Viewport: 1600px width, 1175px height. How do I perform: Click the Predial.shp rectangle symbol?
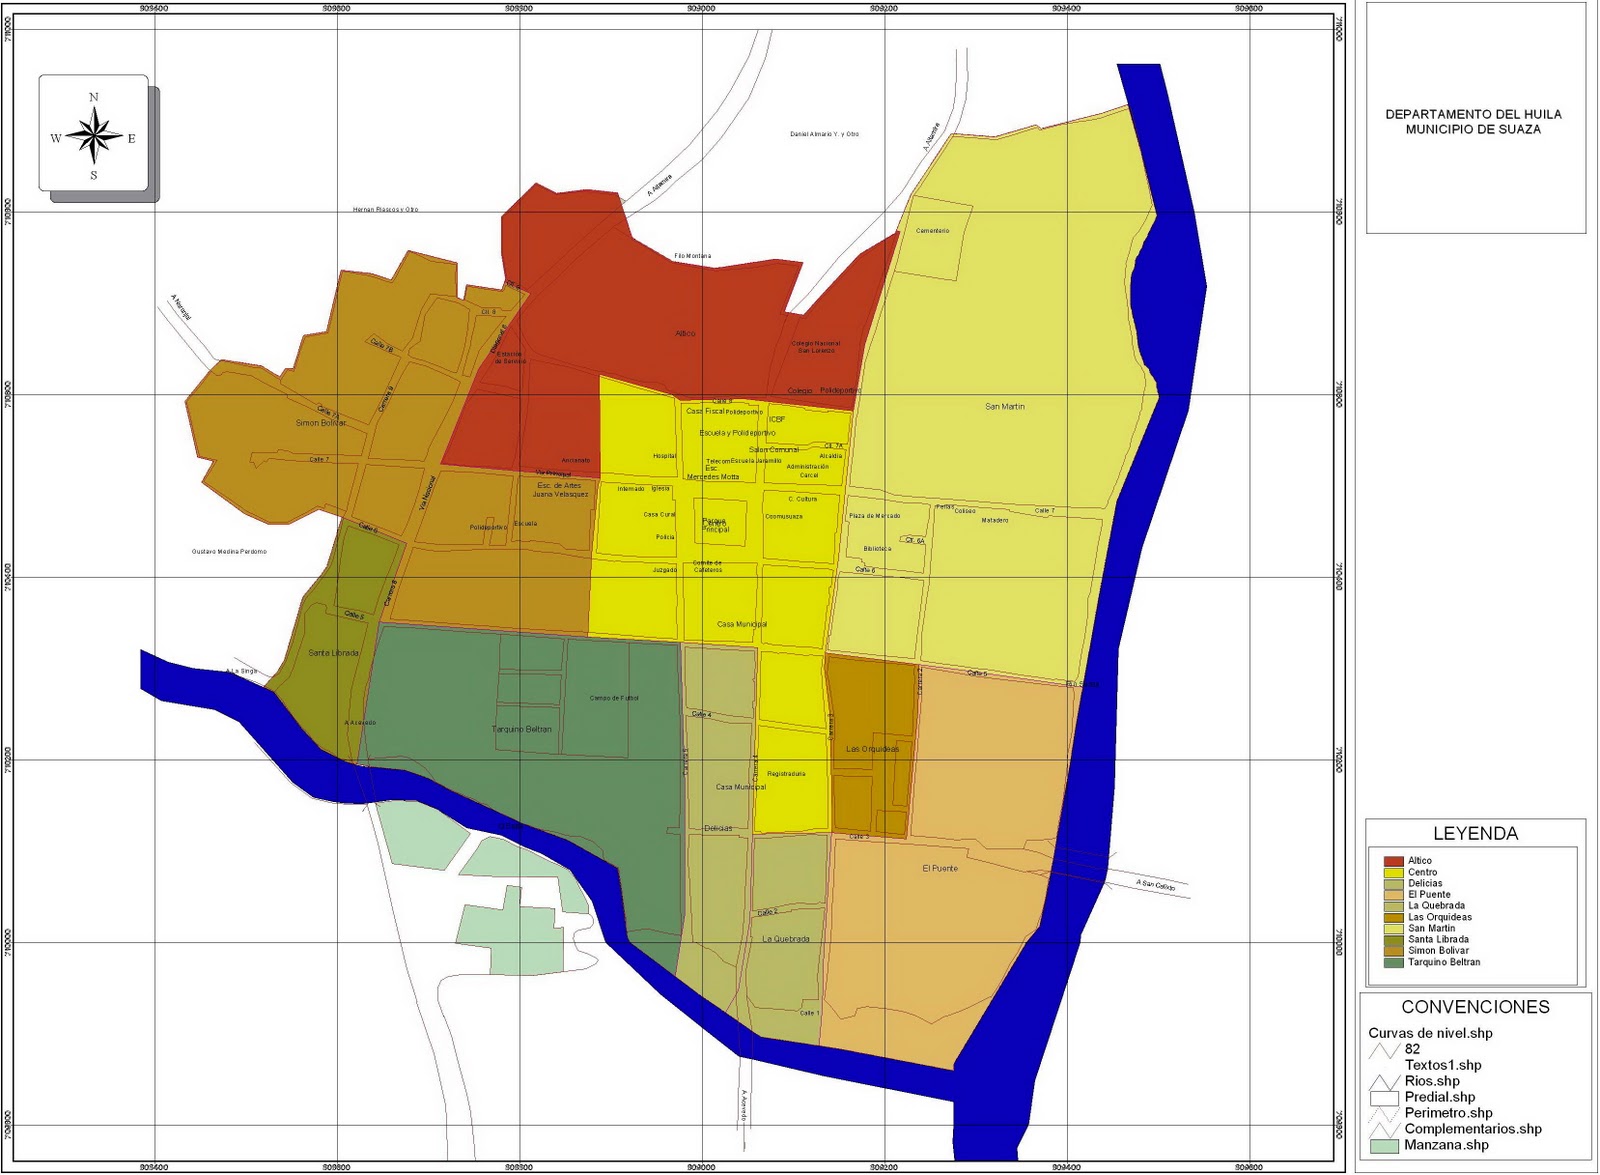click(1385, 1098)
